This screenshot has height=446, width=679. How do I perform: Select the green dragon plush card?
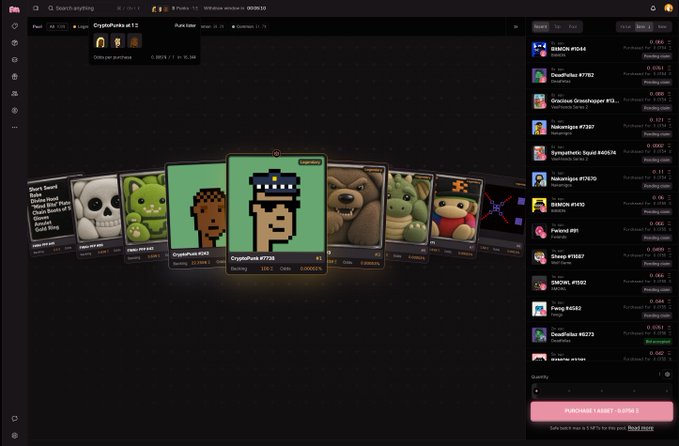point(408,215)
